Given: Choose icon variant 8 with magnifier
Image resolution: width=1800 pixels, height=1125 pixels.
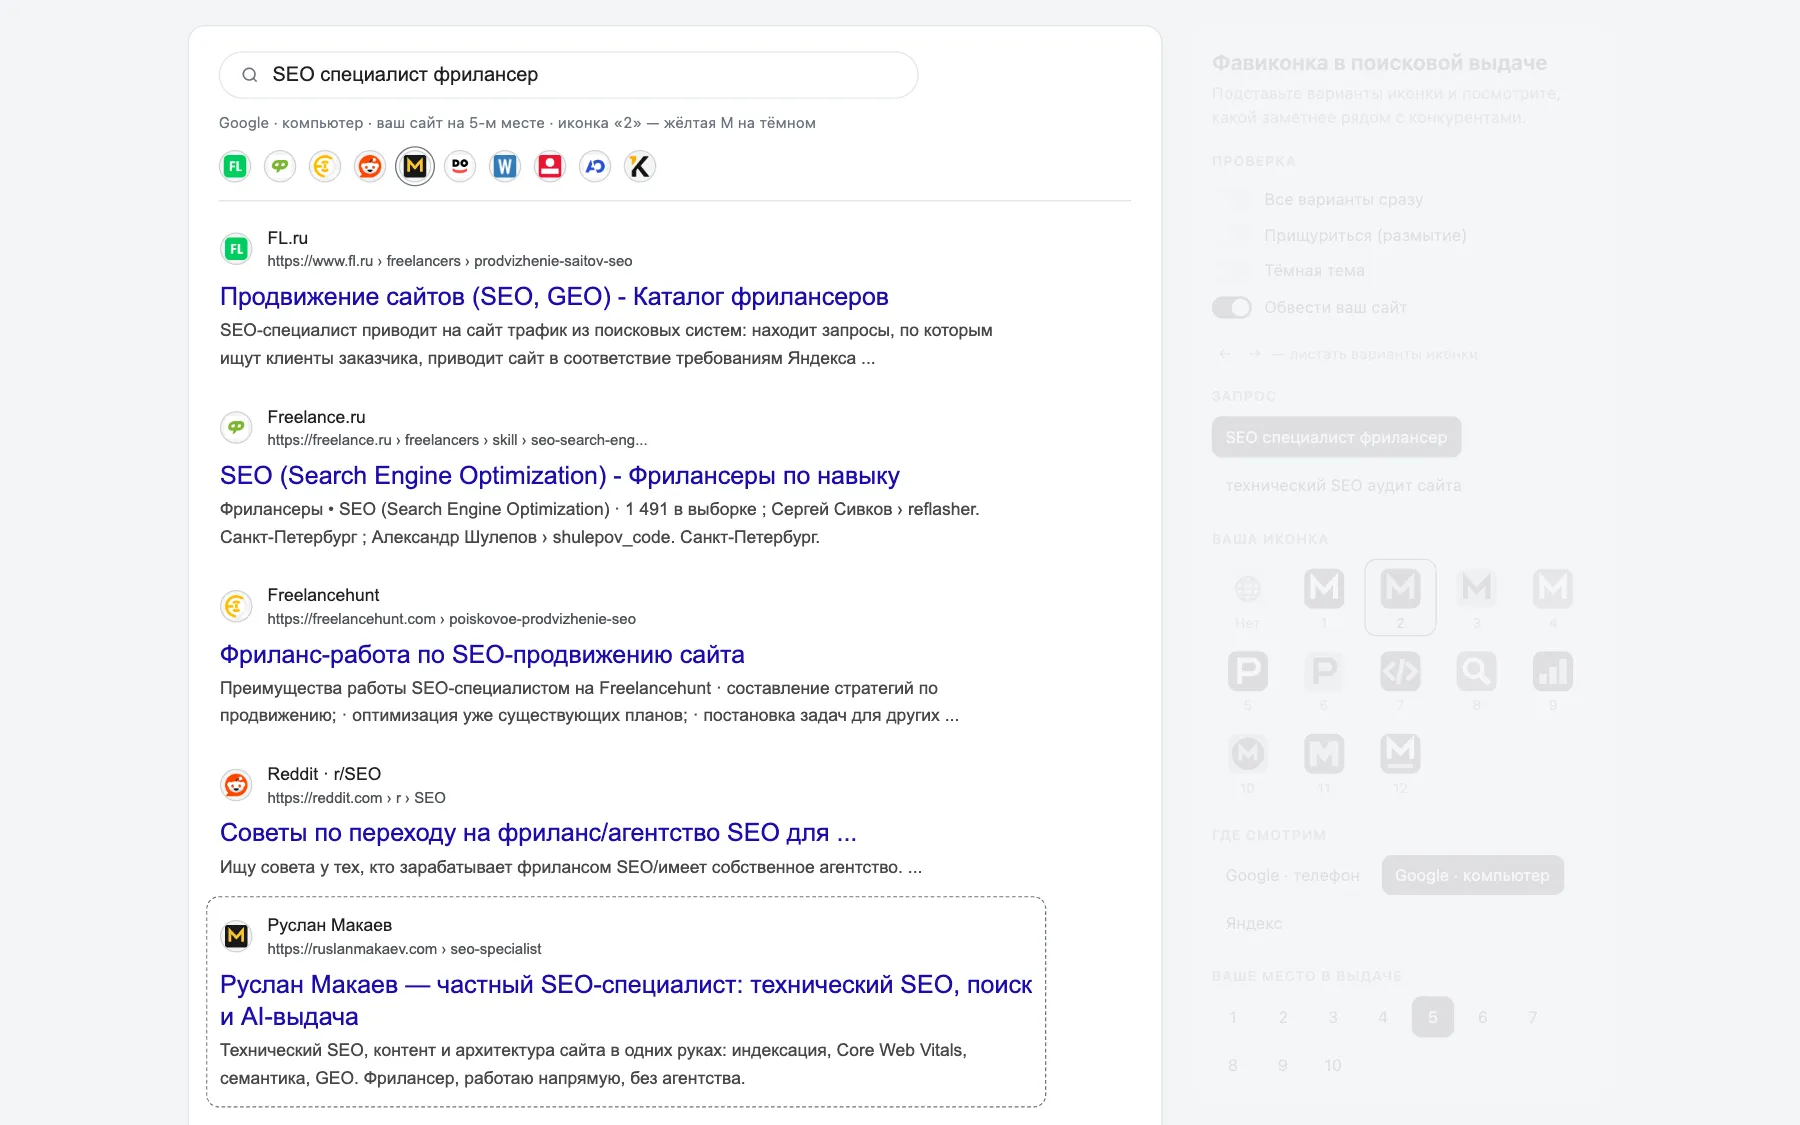Looking at the screenshot, I should click(1477, 681).
